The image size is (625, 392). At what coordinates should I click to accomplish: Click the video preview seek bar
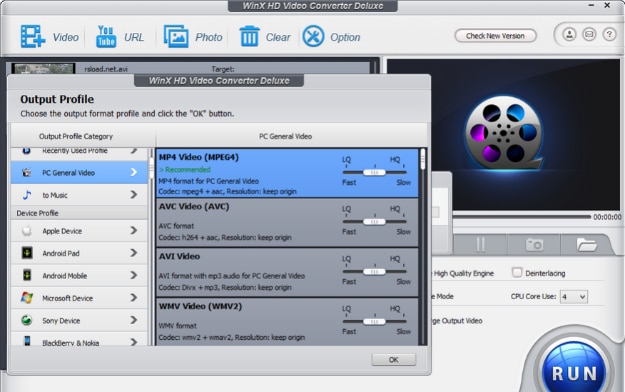(x=521, y=217)
